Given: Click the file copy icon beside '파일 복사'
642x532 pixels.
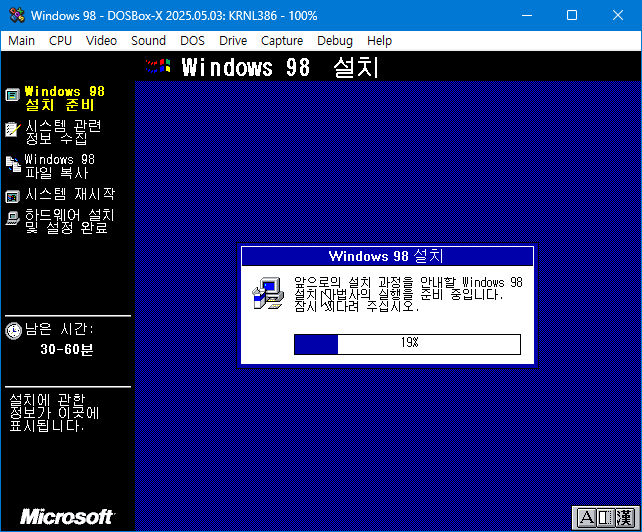Looking at the screenshot, I should pyautogui.click(x=13, y=164).
